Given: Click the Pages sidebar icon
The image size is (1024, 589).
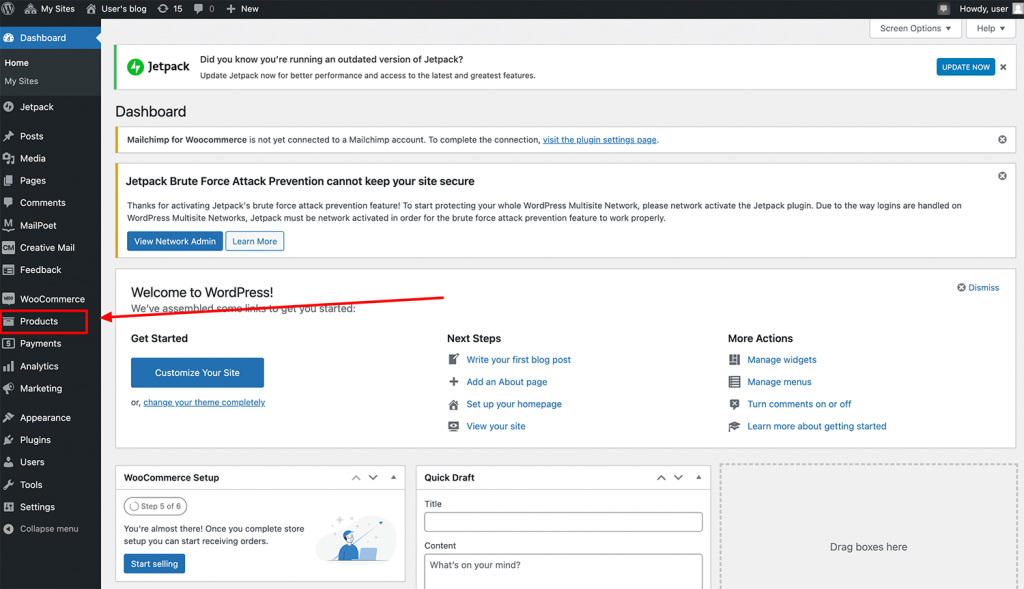Looking at the screenshot, I should click(8, 180).
